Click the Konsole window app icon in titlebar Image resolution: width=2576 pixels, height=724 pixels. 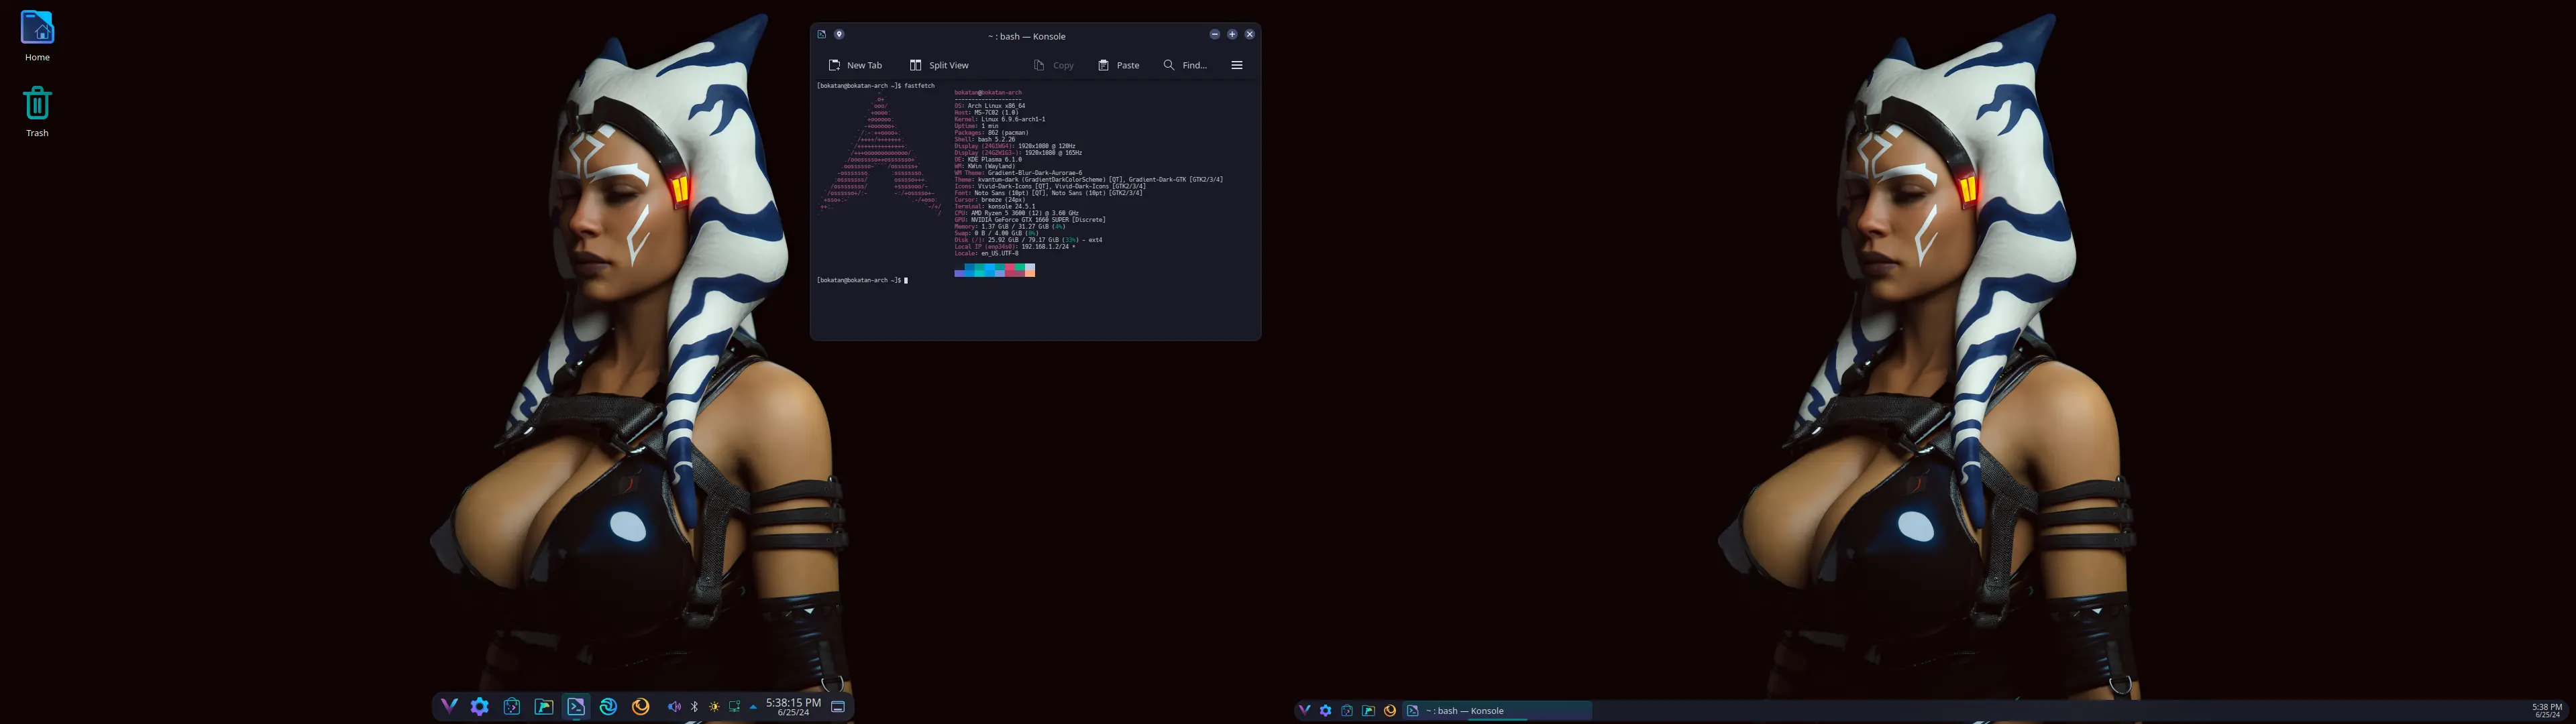(822, 34)
